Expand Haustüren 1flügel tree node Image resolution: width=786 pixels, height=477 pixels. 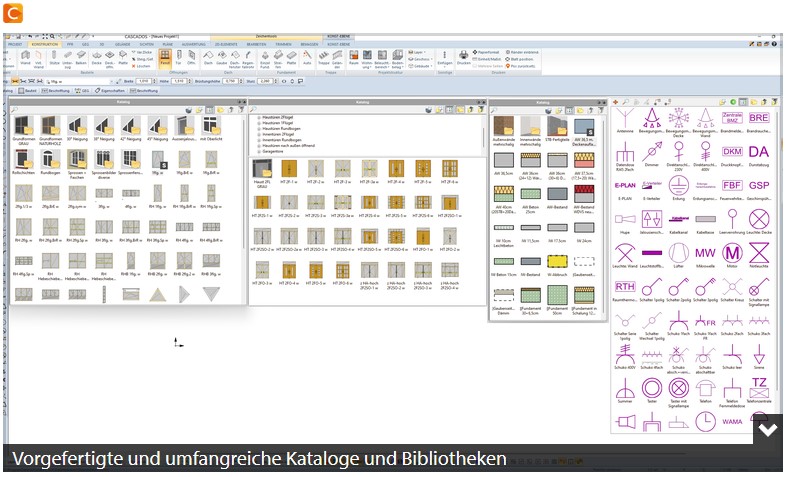259,123
